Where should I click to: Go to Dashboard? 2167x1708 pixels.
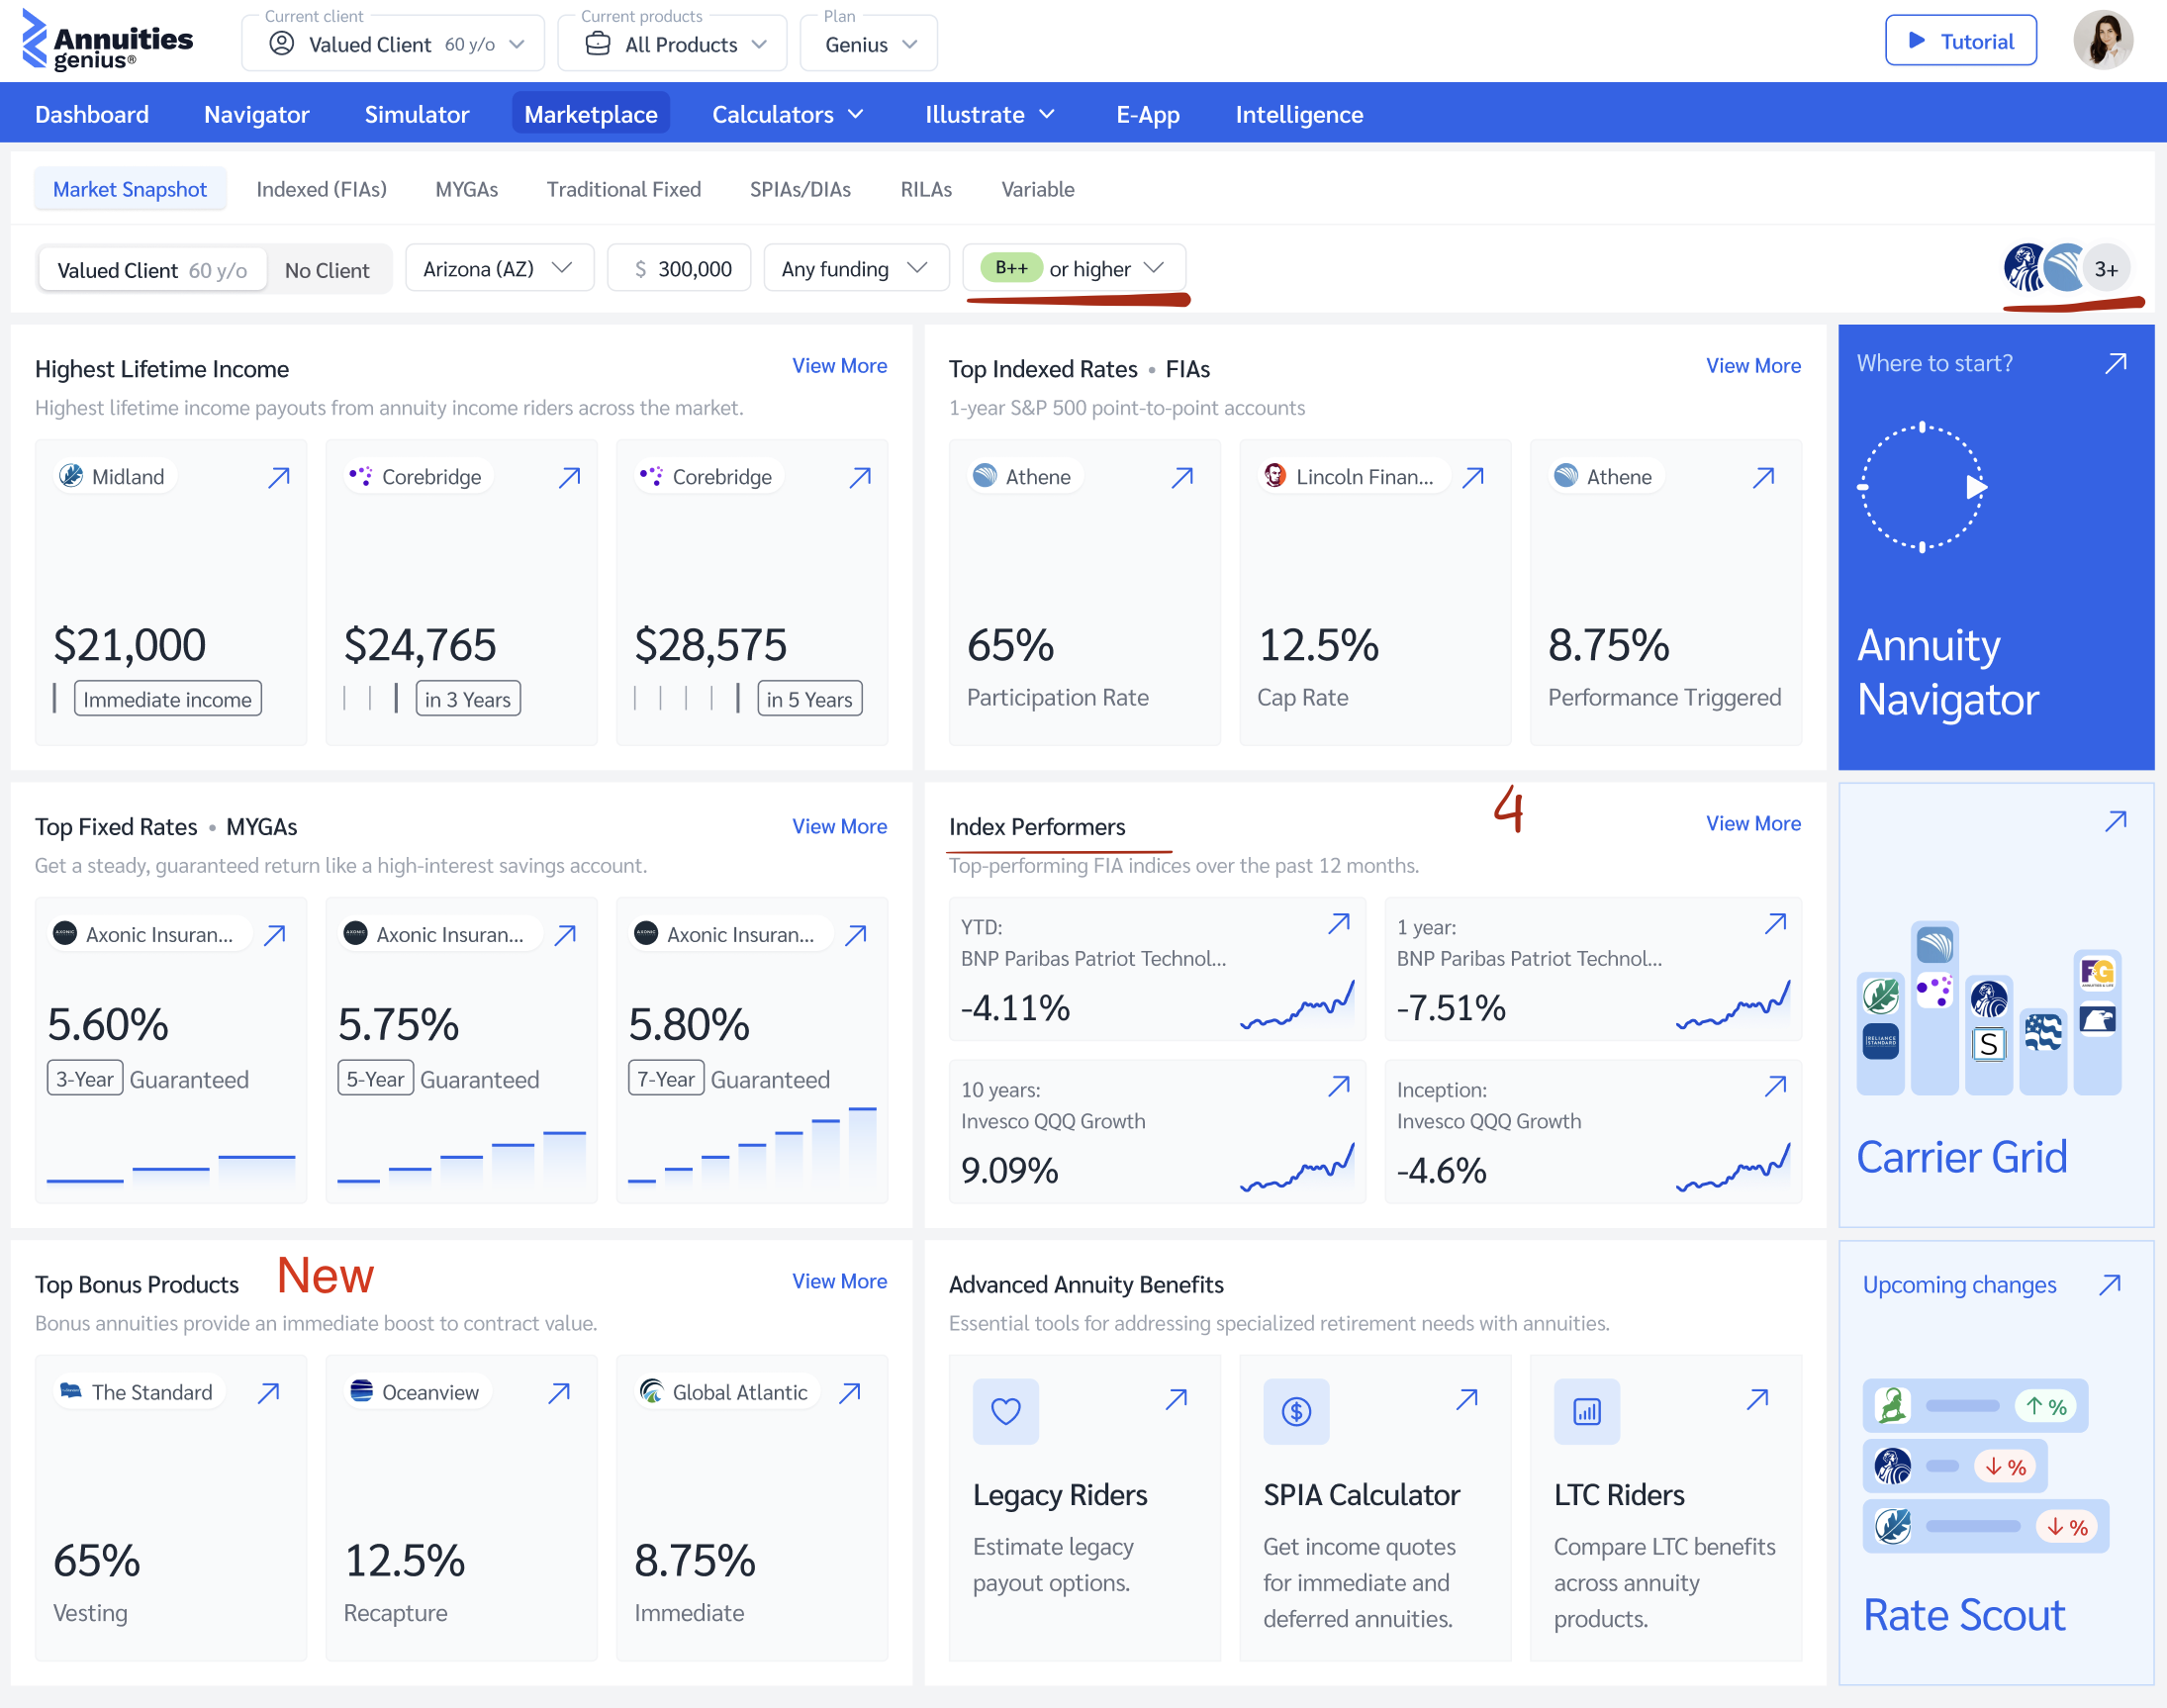coord(92,114)
